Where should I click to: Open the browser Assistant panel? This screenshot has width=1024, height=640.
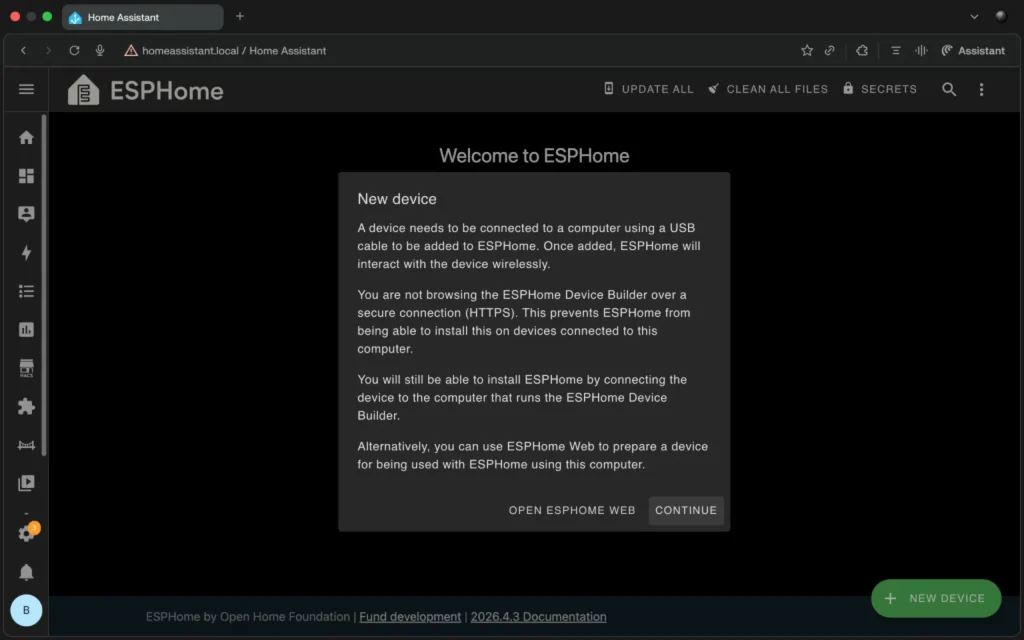pyautogui.click(x=972, y=50)
